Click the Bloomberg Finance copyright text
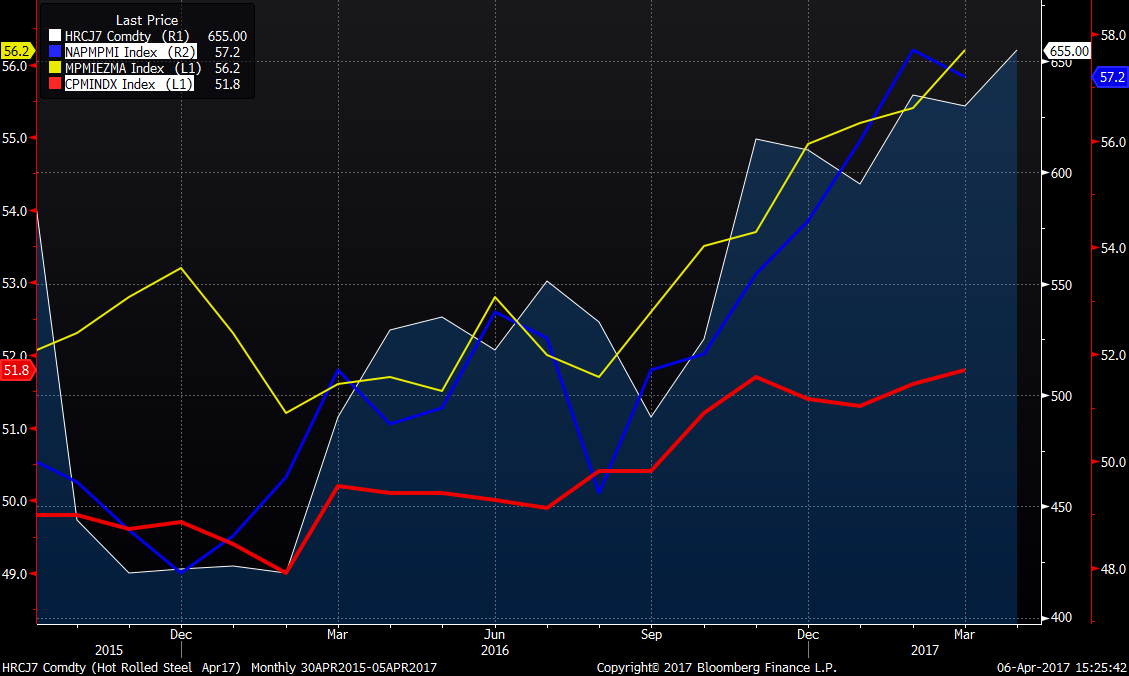This screenshot has height=676, width=1129. point(716,667)
